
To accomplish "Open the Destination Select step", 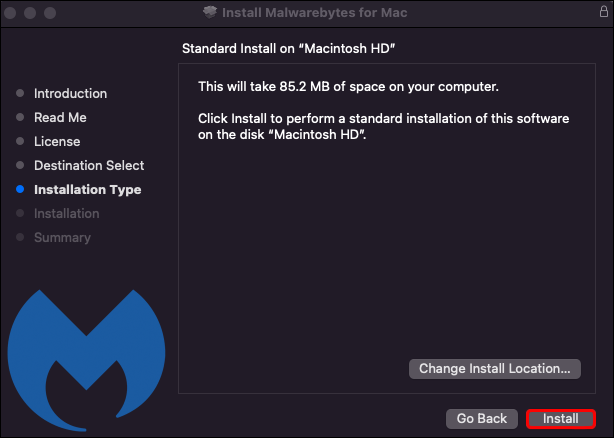I will click(89, 165).
